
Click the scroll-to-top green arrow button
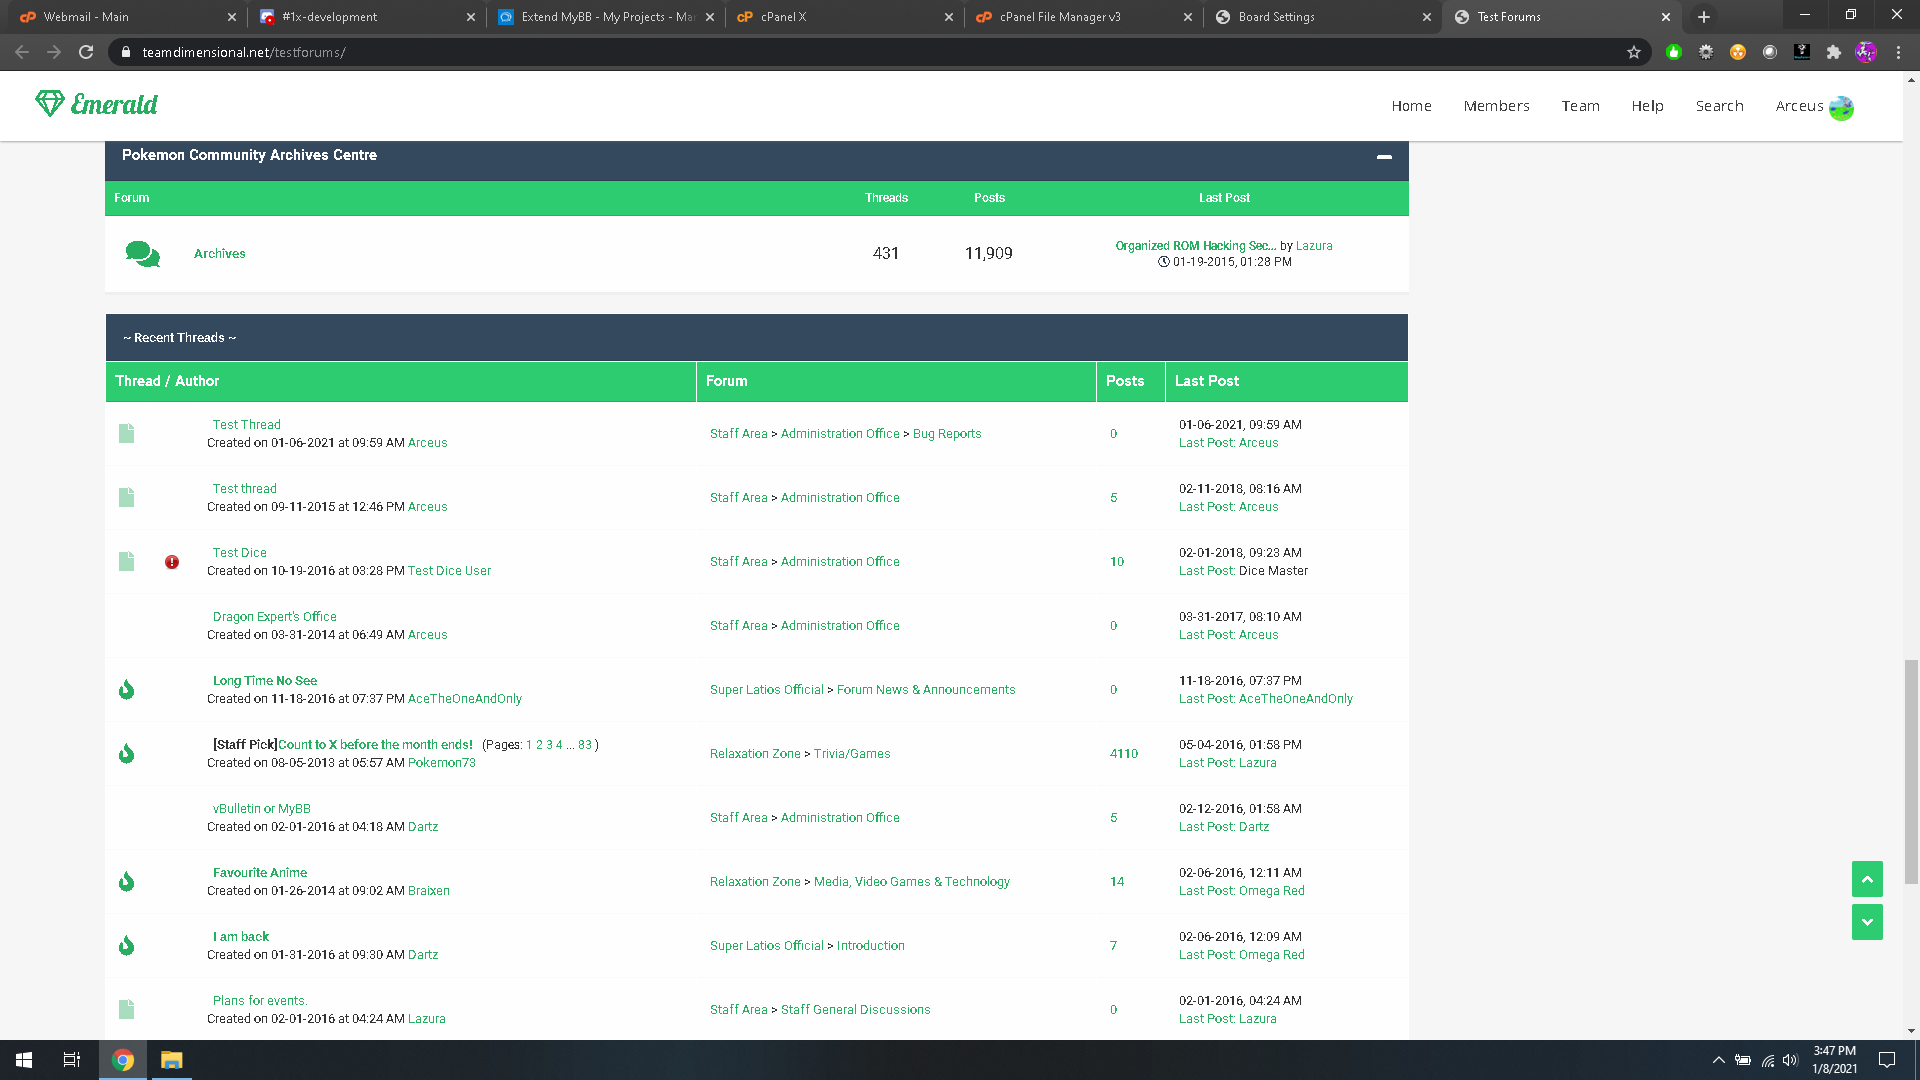click(x=1866, y=879)
